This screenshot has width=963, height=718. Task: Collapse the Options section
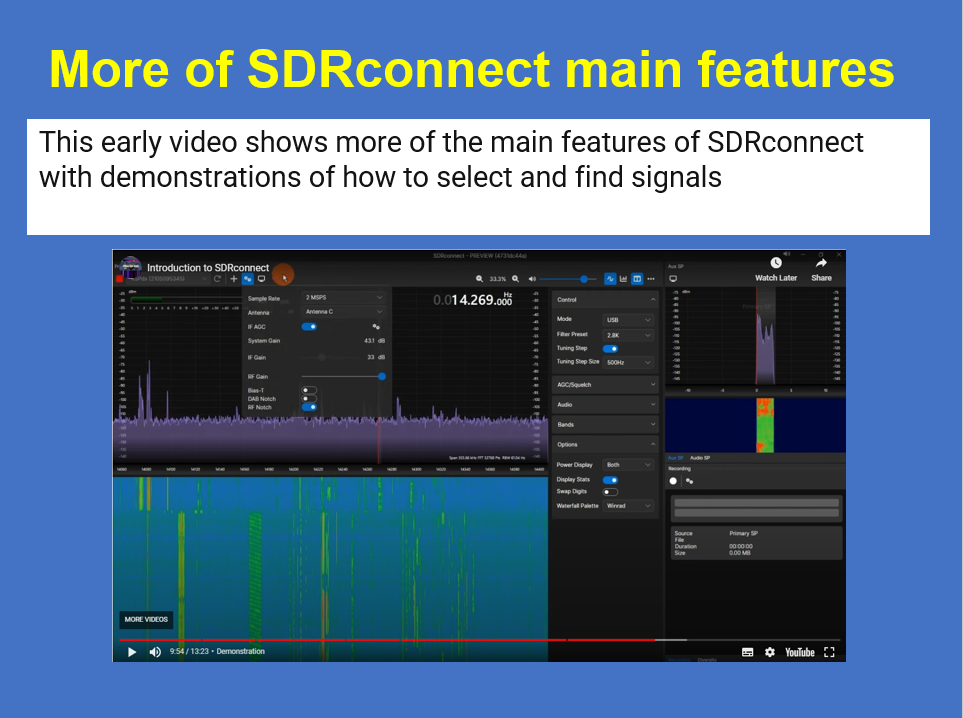pyautogui.click(x=605, y=444)
